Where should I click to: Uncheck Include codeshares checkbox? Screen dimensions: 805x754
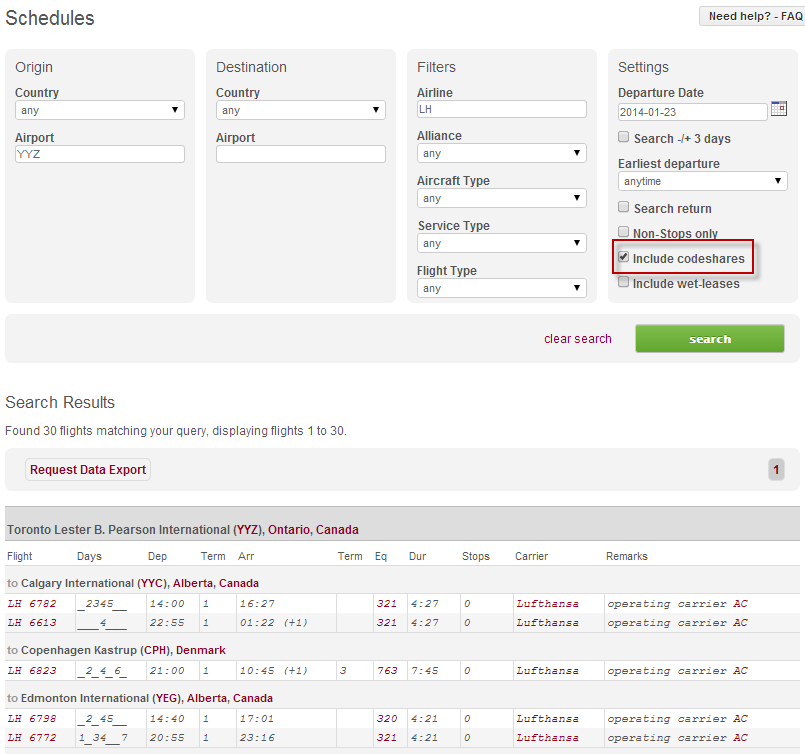pyautogui.click(x=624, y=258)
